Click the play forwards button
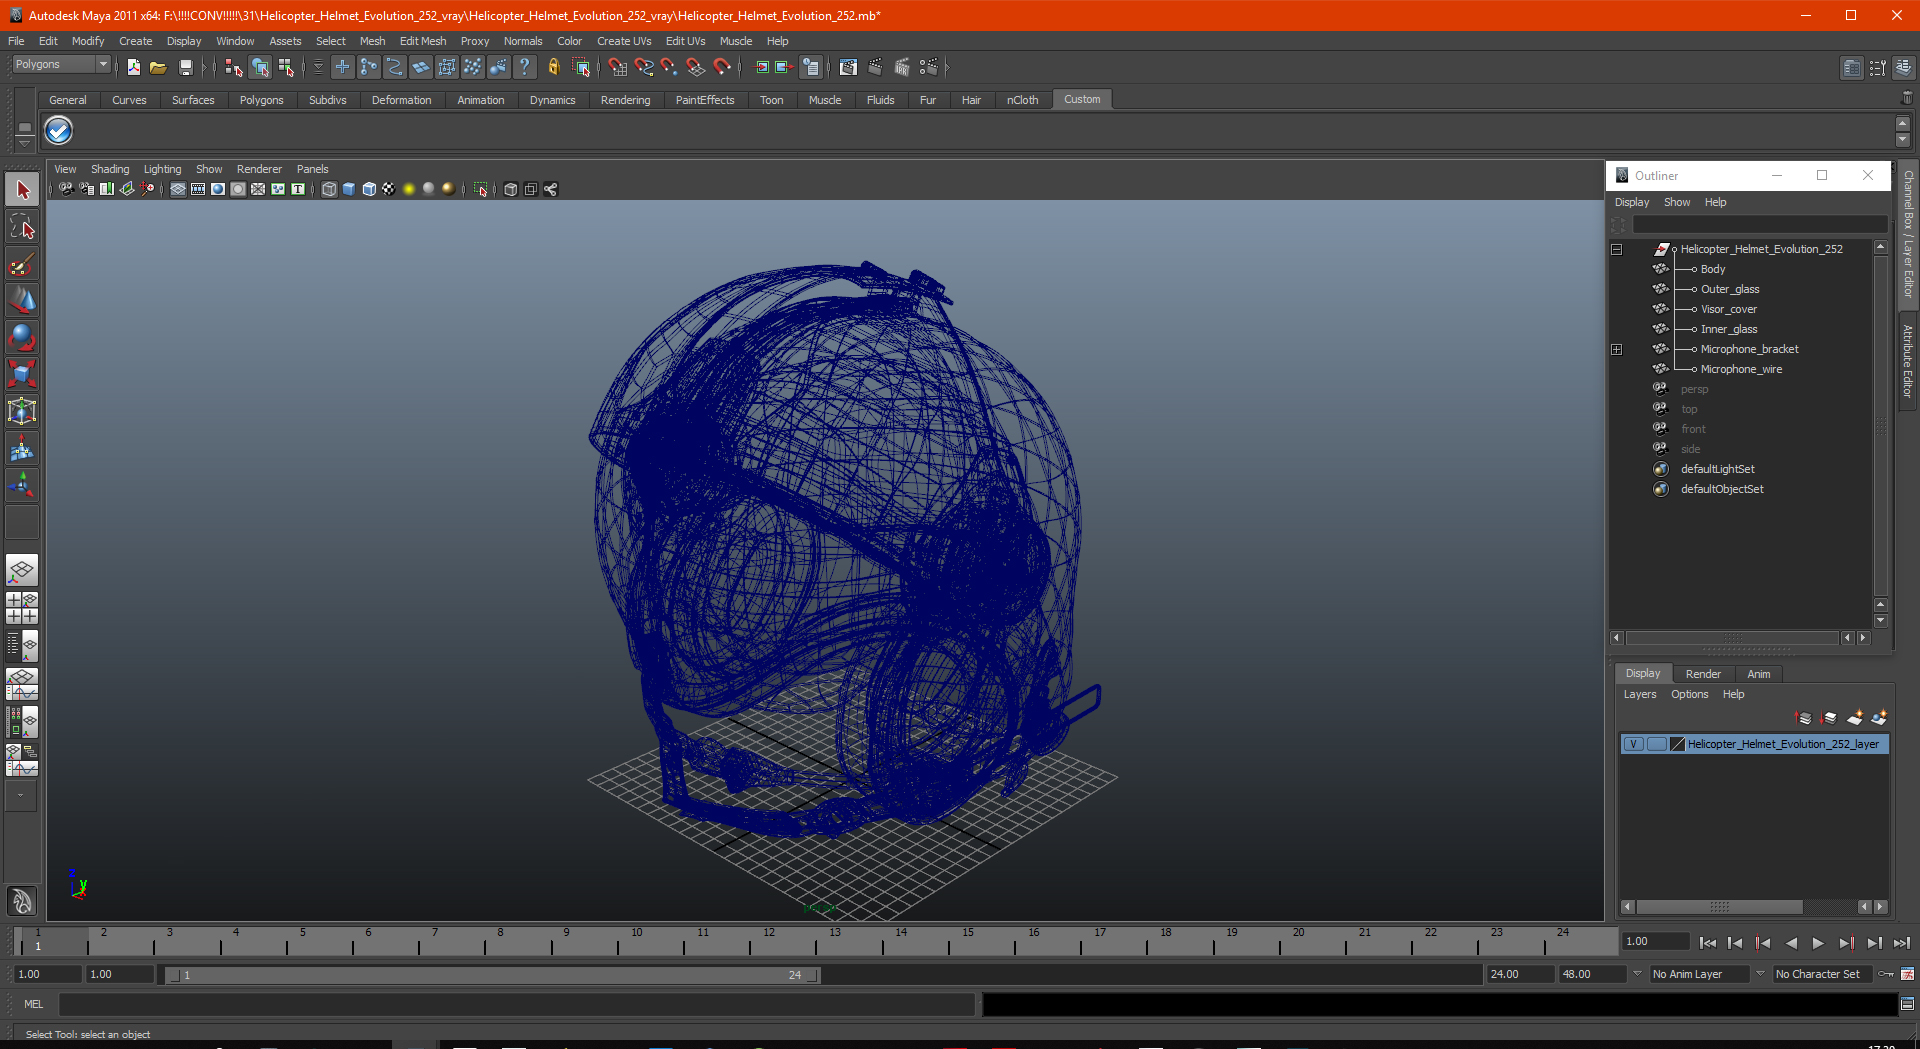1920x1049 pixels. pyautogui.click(x=1818, y=943)
